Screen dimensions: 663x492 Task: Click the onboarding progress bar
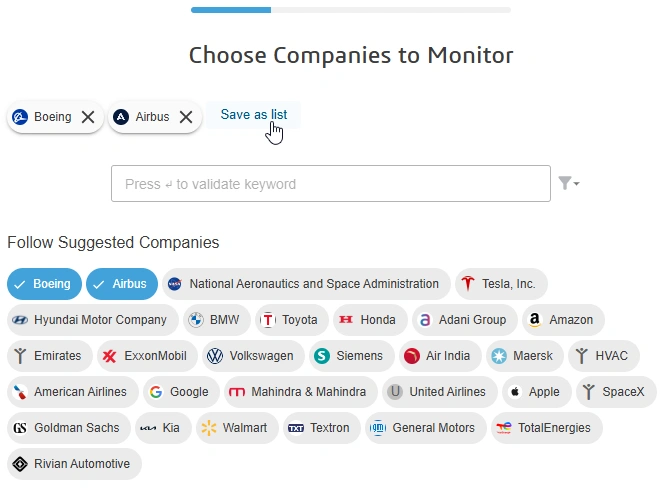(x=351, y=10)
